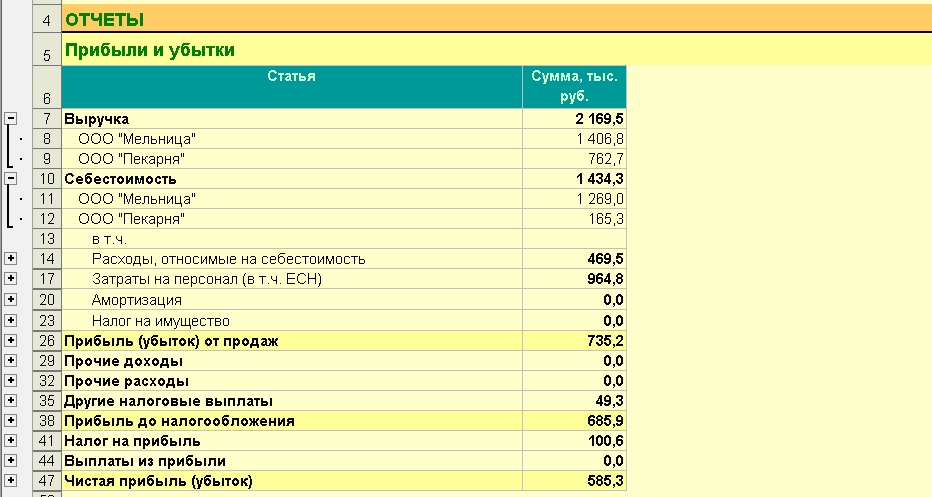This screenshot has width=932, height=497.
Task: Expand the Чистая прибыль (убыток) group
Action: coord(11,481)
